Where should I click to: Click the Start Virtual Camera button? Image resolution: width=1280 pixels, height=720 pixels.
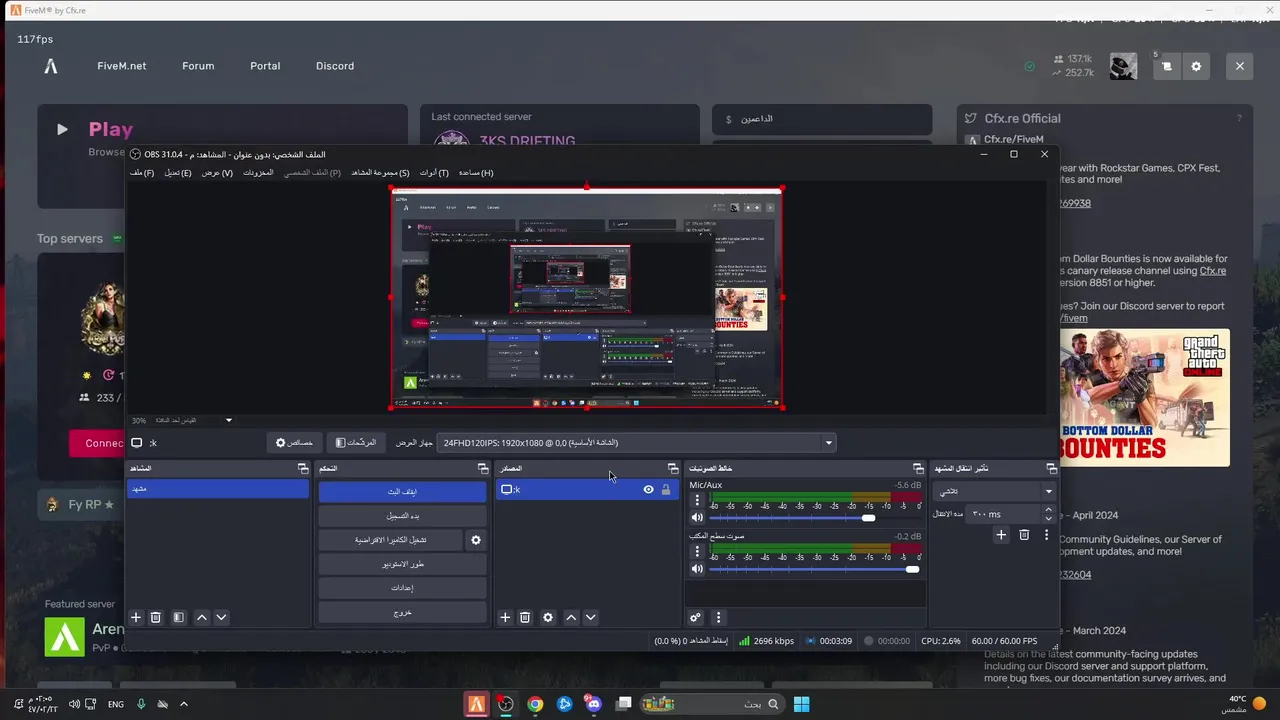(x=391, y=540)
